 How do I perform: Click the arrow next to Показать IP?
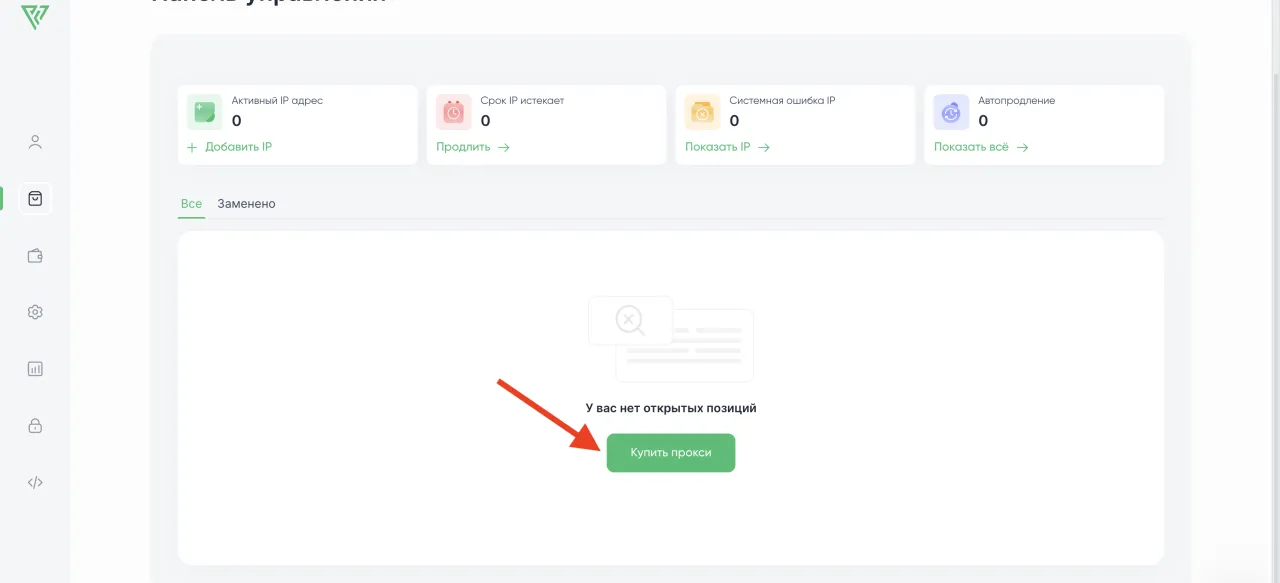(764, 147)
